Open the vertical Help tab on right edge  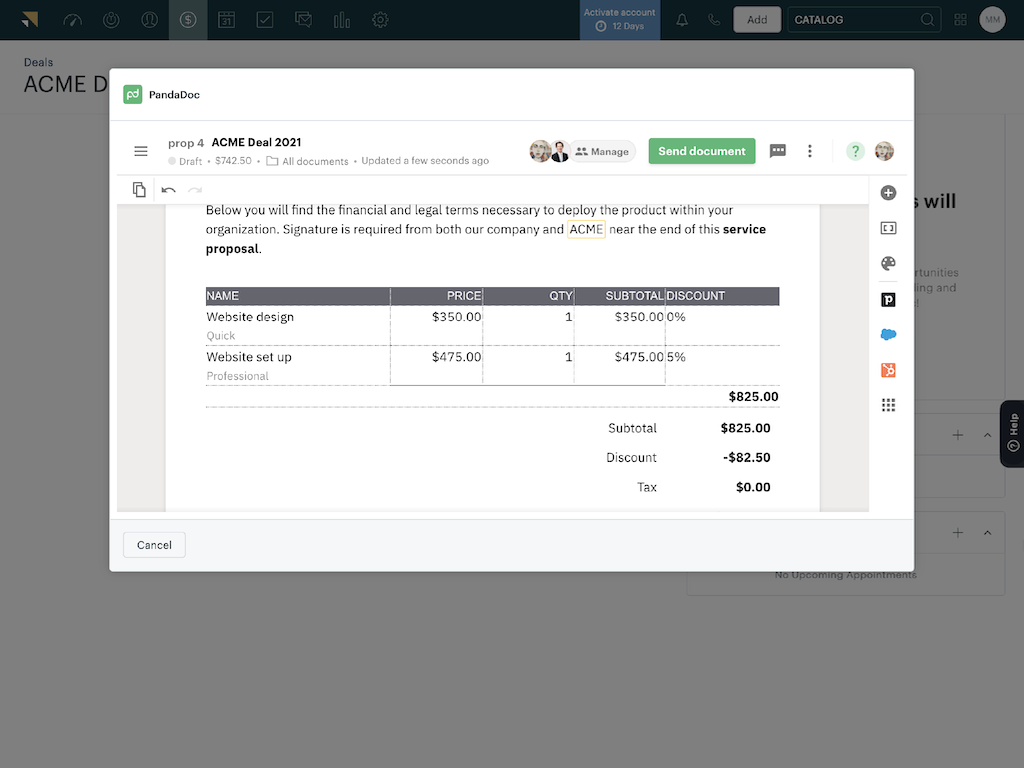(x=1012, y=433)
